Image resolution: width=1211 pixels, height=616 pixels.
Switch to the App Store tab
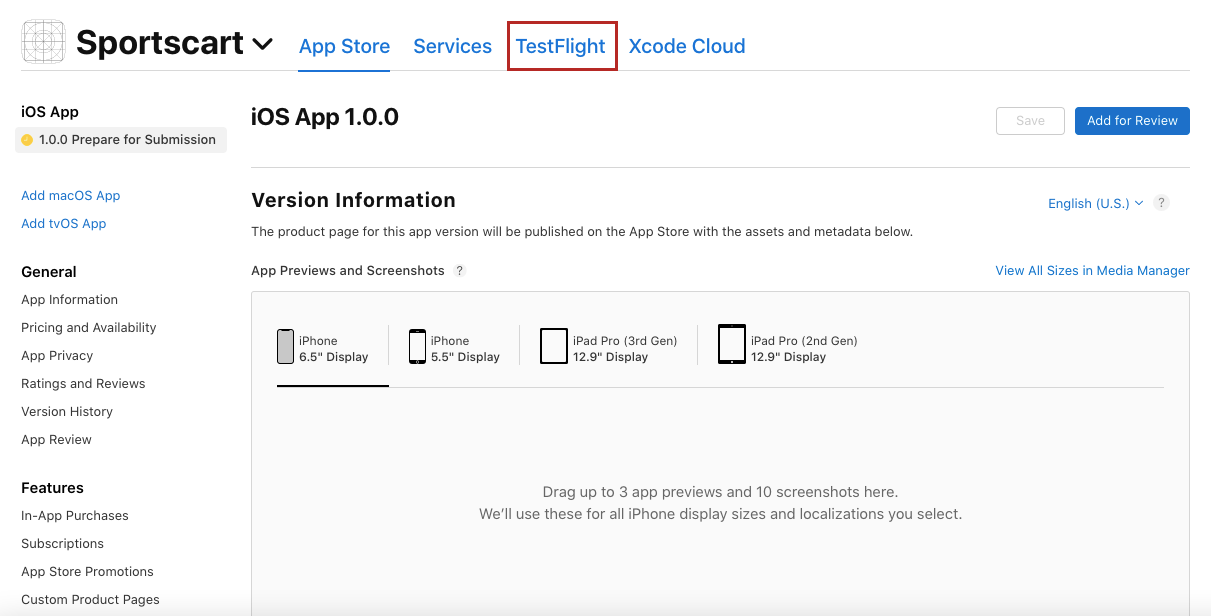pyautogui.click(x=344, y=46)
